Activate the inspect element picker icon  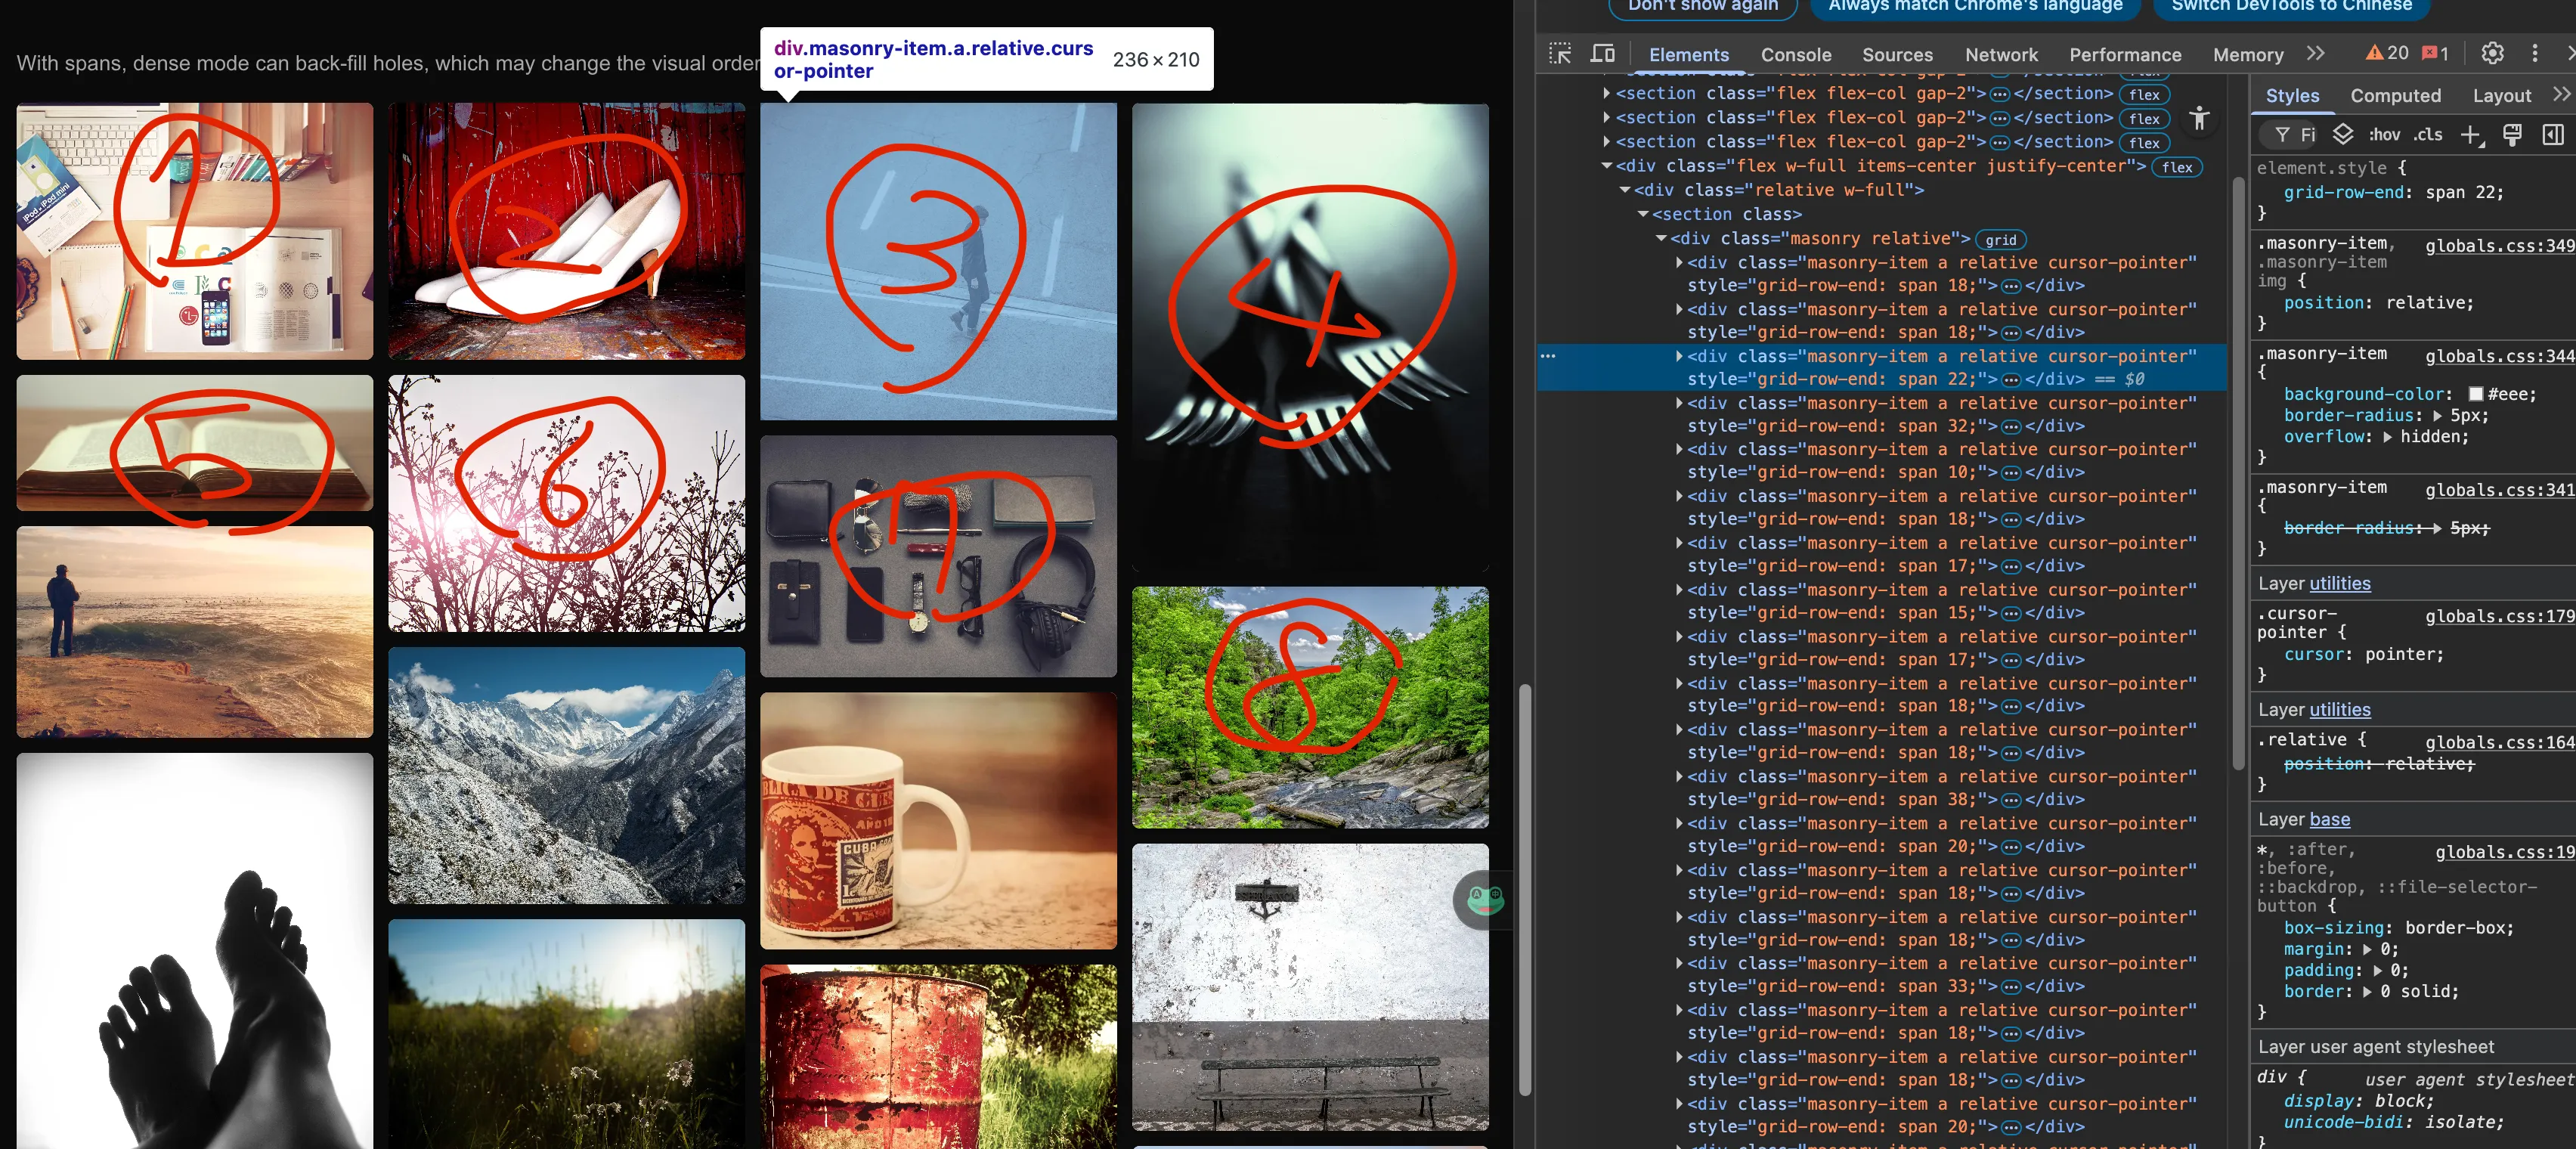pos(1560,53)
